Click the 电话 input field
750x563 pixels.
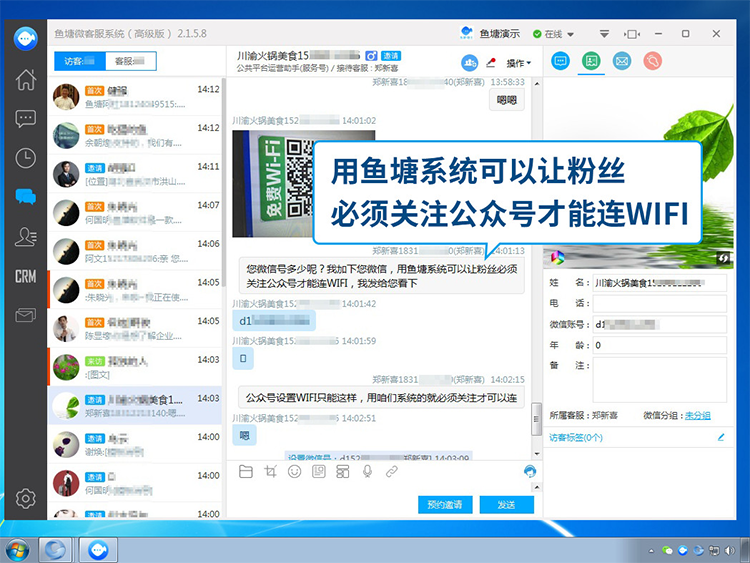tap(660, 303)
